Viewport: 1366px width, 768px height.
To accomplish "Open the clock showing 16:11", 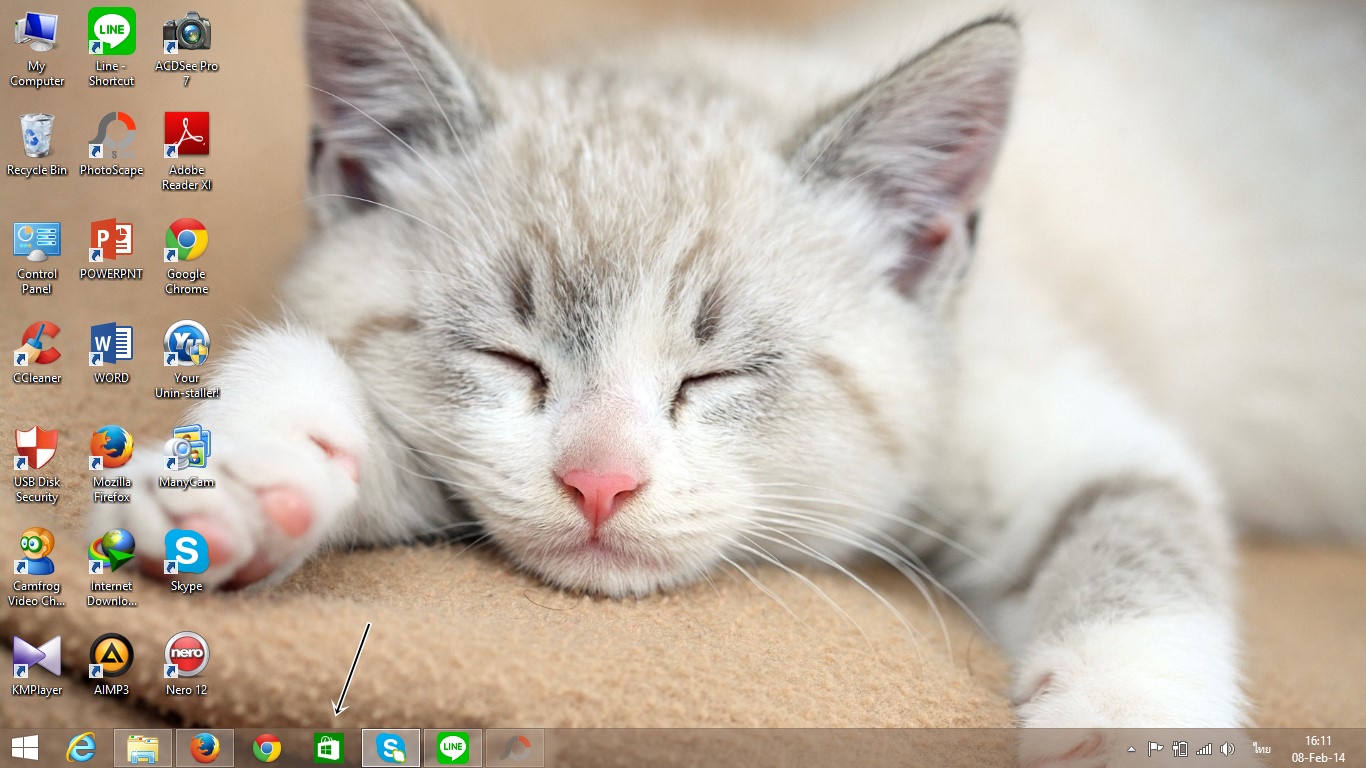I will coord(1318,748).
